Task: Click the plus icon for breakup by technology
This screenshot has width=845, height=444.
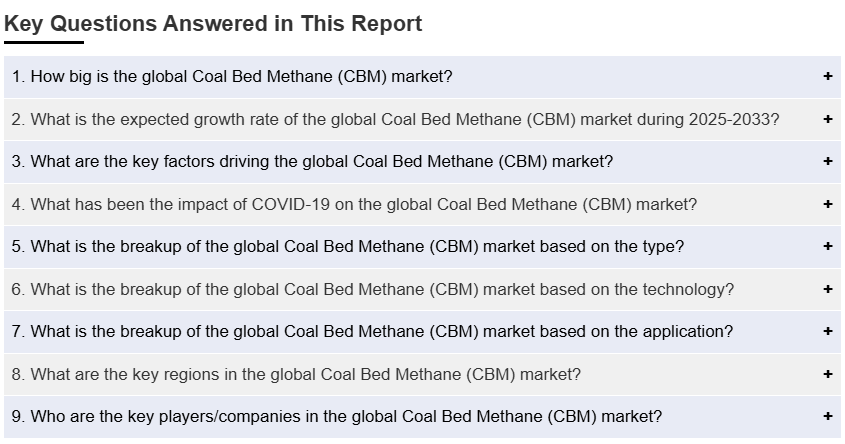Action: 828,289
